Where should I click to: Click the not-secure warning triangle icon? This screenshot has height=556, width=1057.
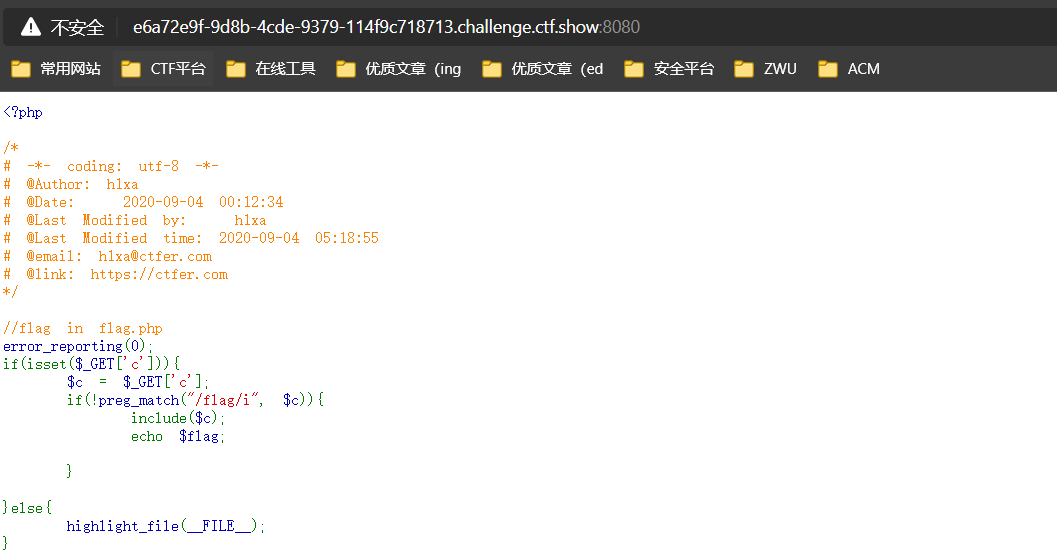[x=30, y=27]
